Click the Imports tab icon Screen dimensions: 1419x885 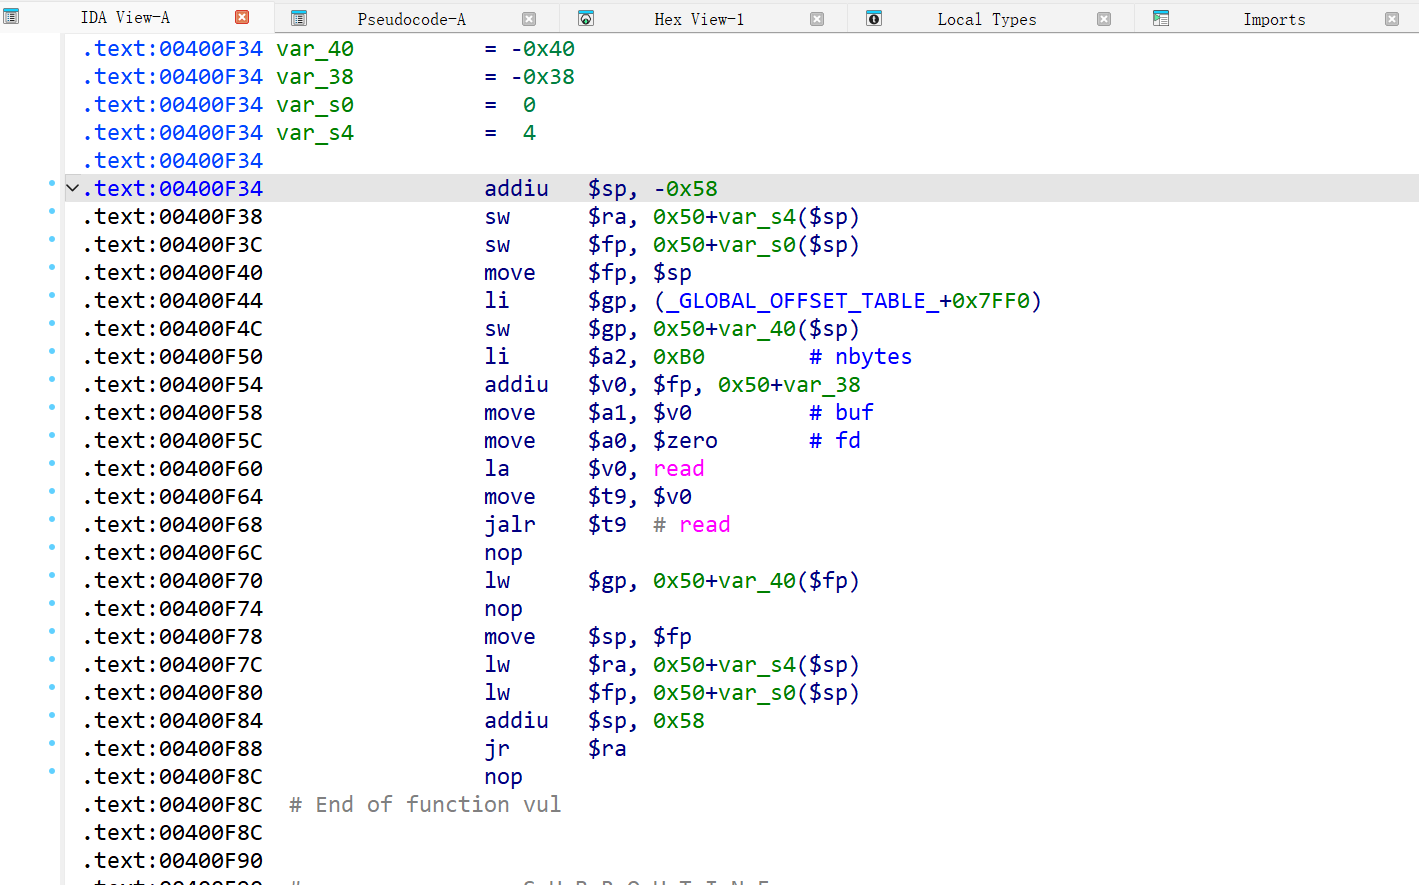[x=1161, y=18]
